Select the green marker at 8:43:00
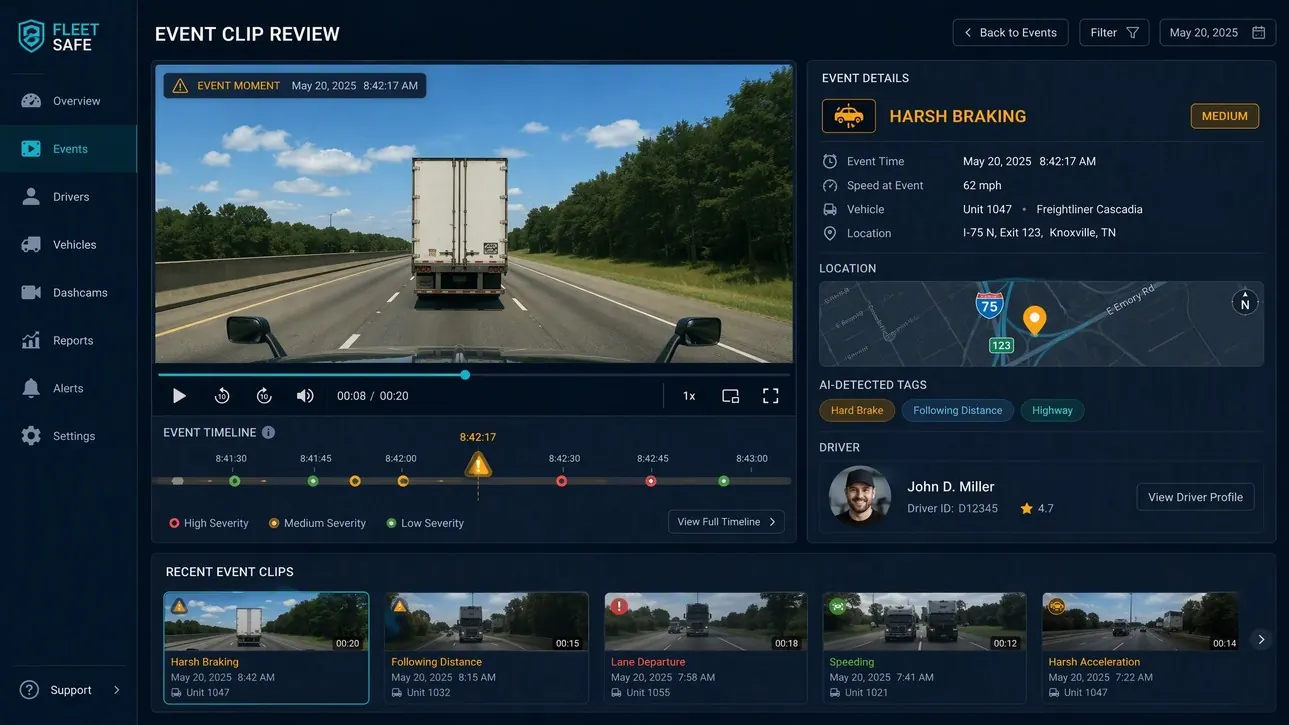1289x725 pixels. click(724, 481)
